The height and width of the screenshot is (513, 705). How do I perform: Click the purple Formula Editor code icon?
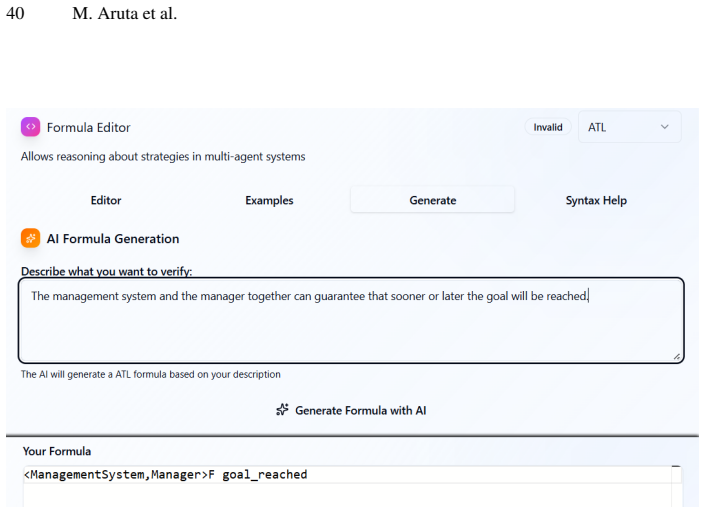(30, 127)
